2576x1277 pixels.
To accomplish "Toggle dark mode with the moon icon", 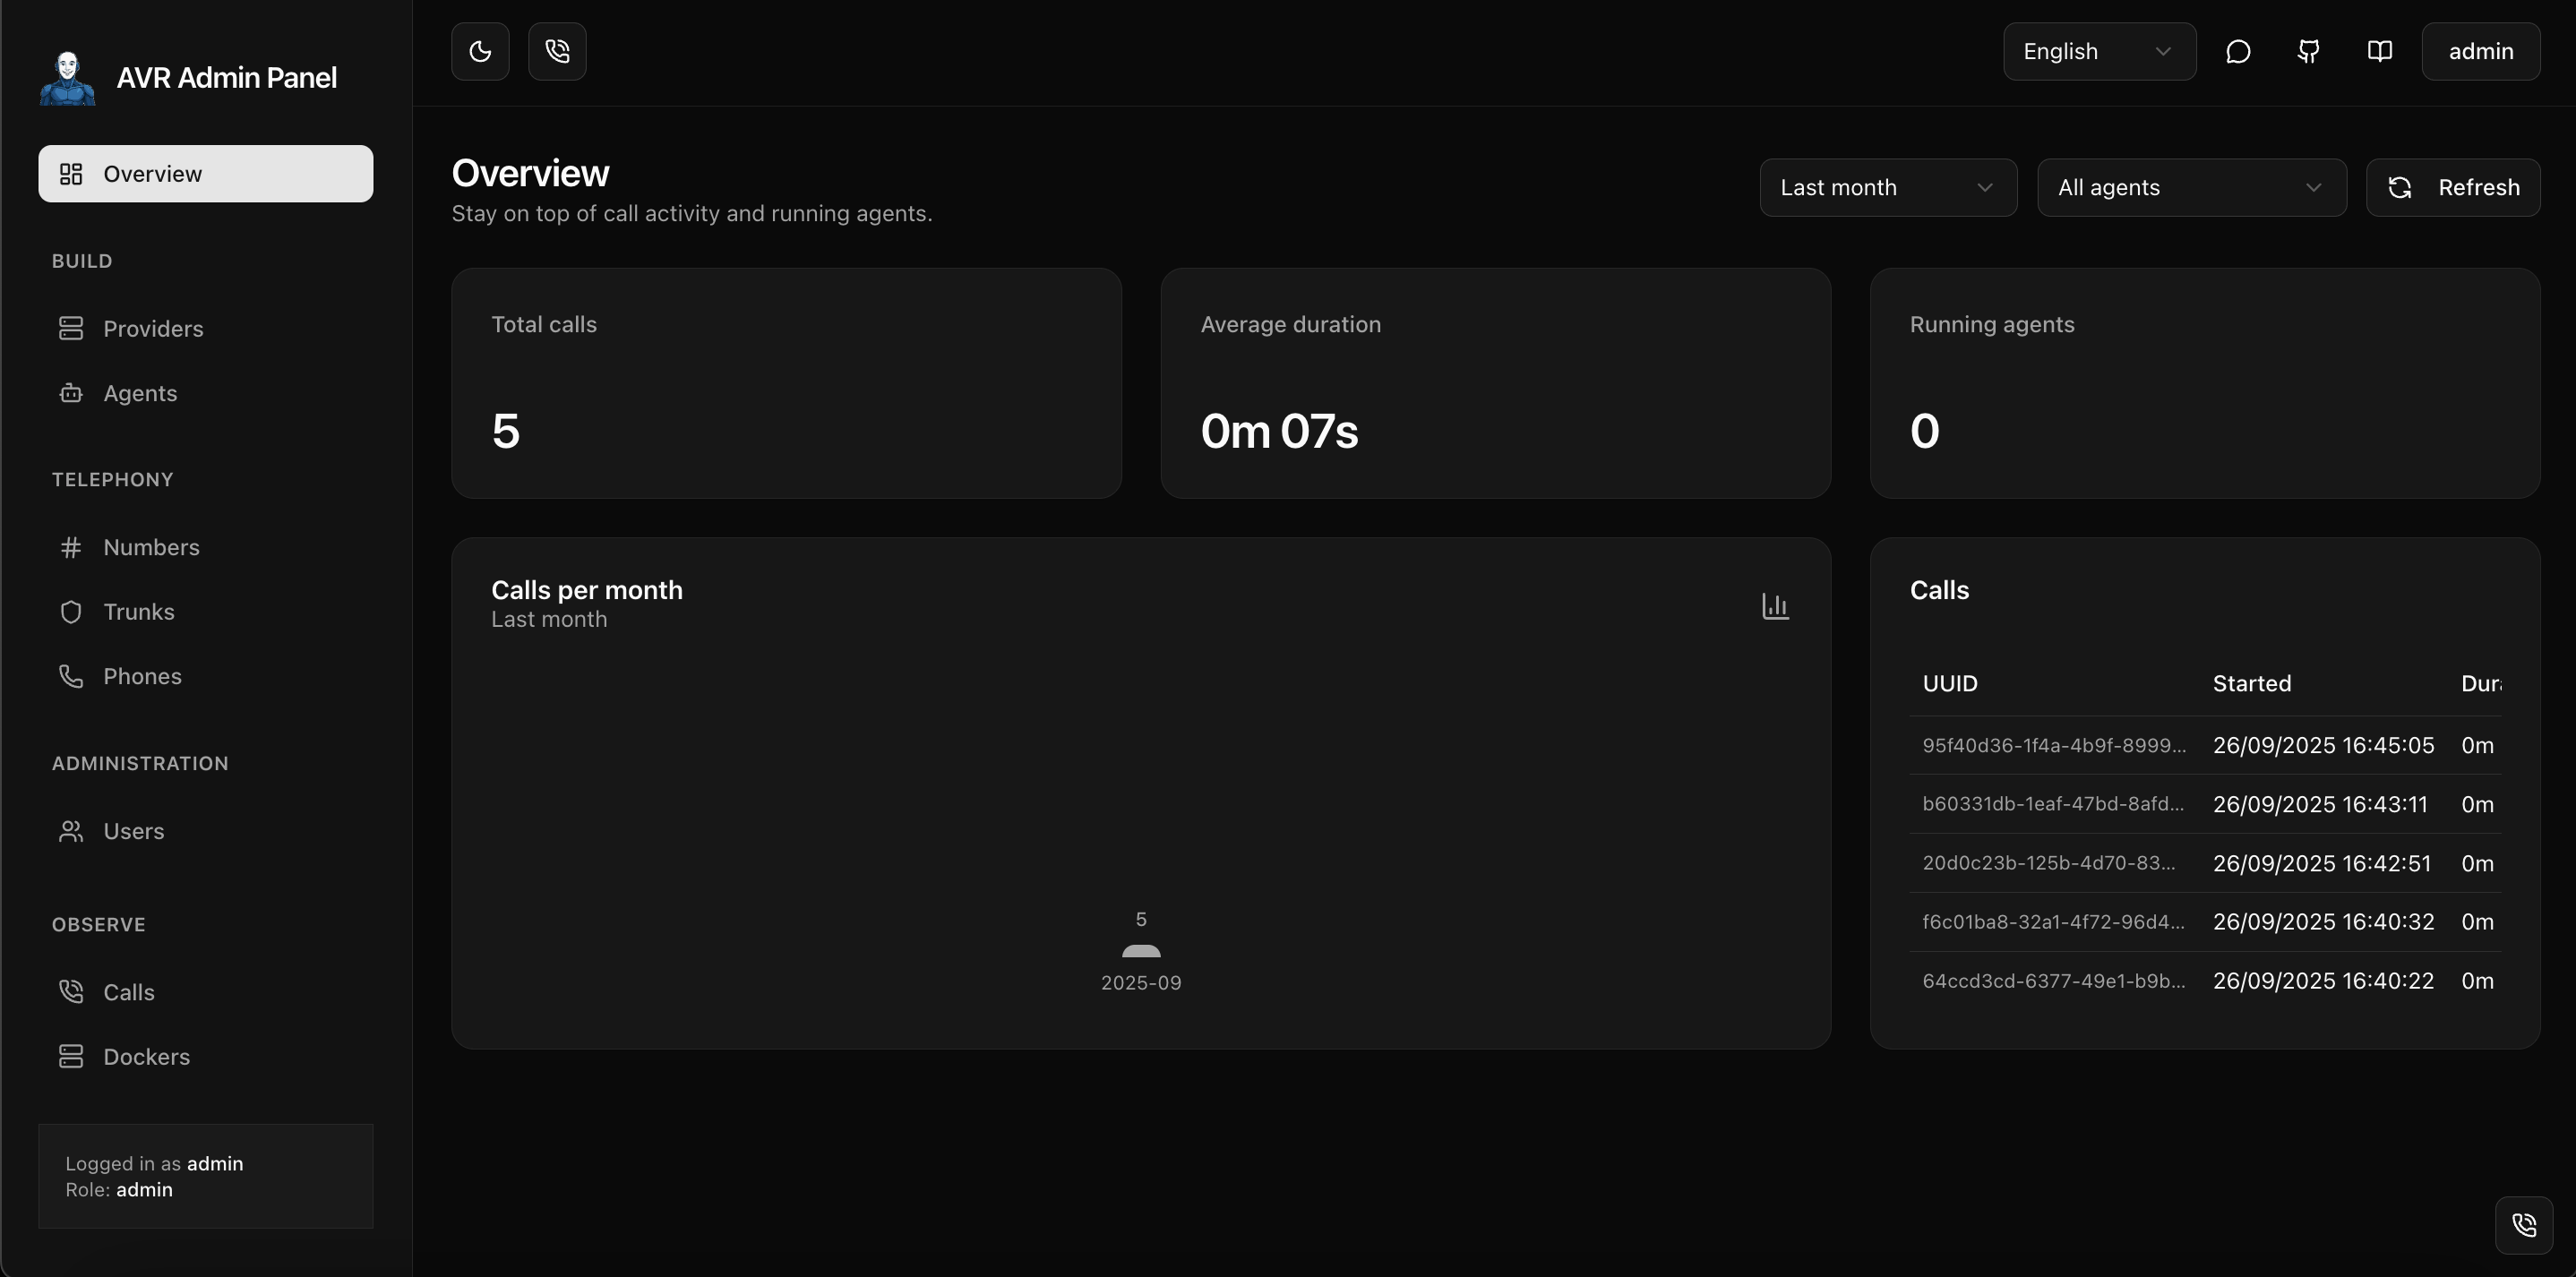I will 479,51.
